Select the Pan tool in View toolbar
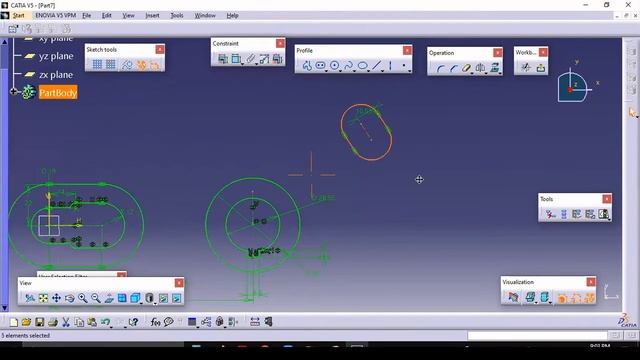The image size is (640, 360). (56, 298)
